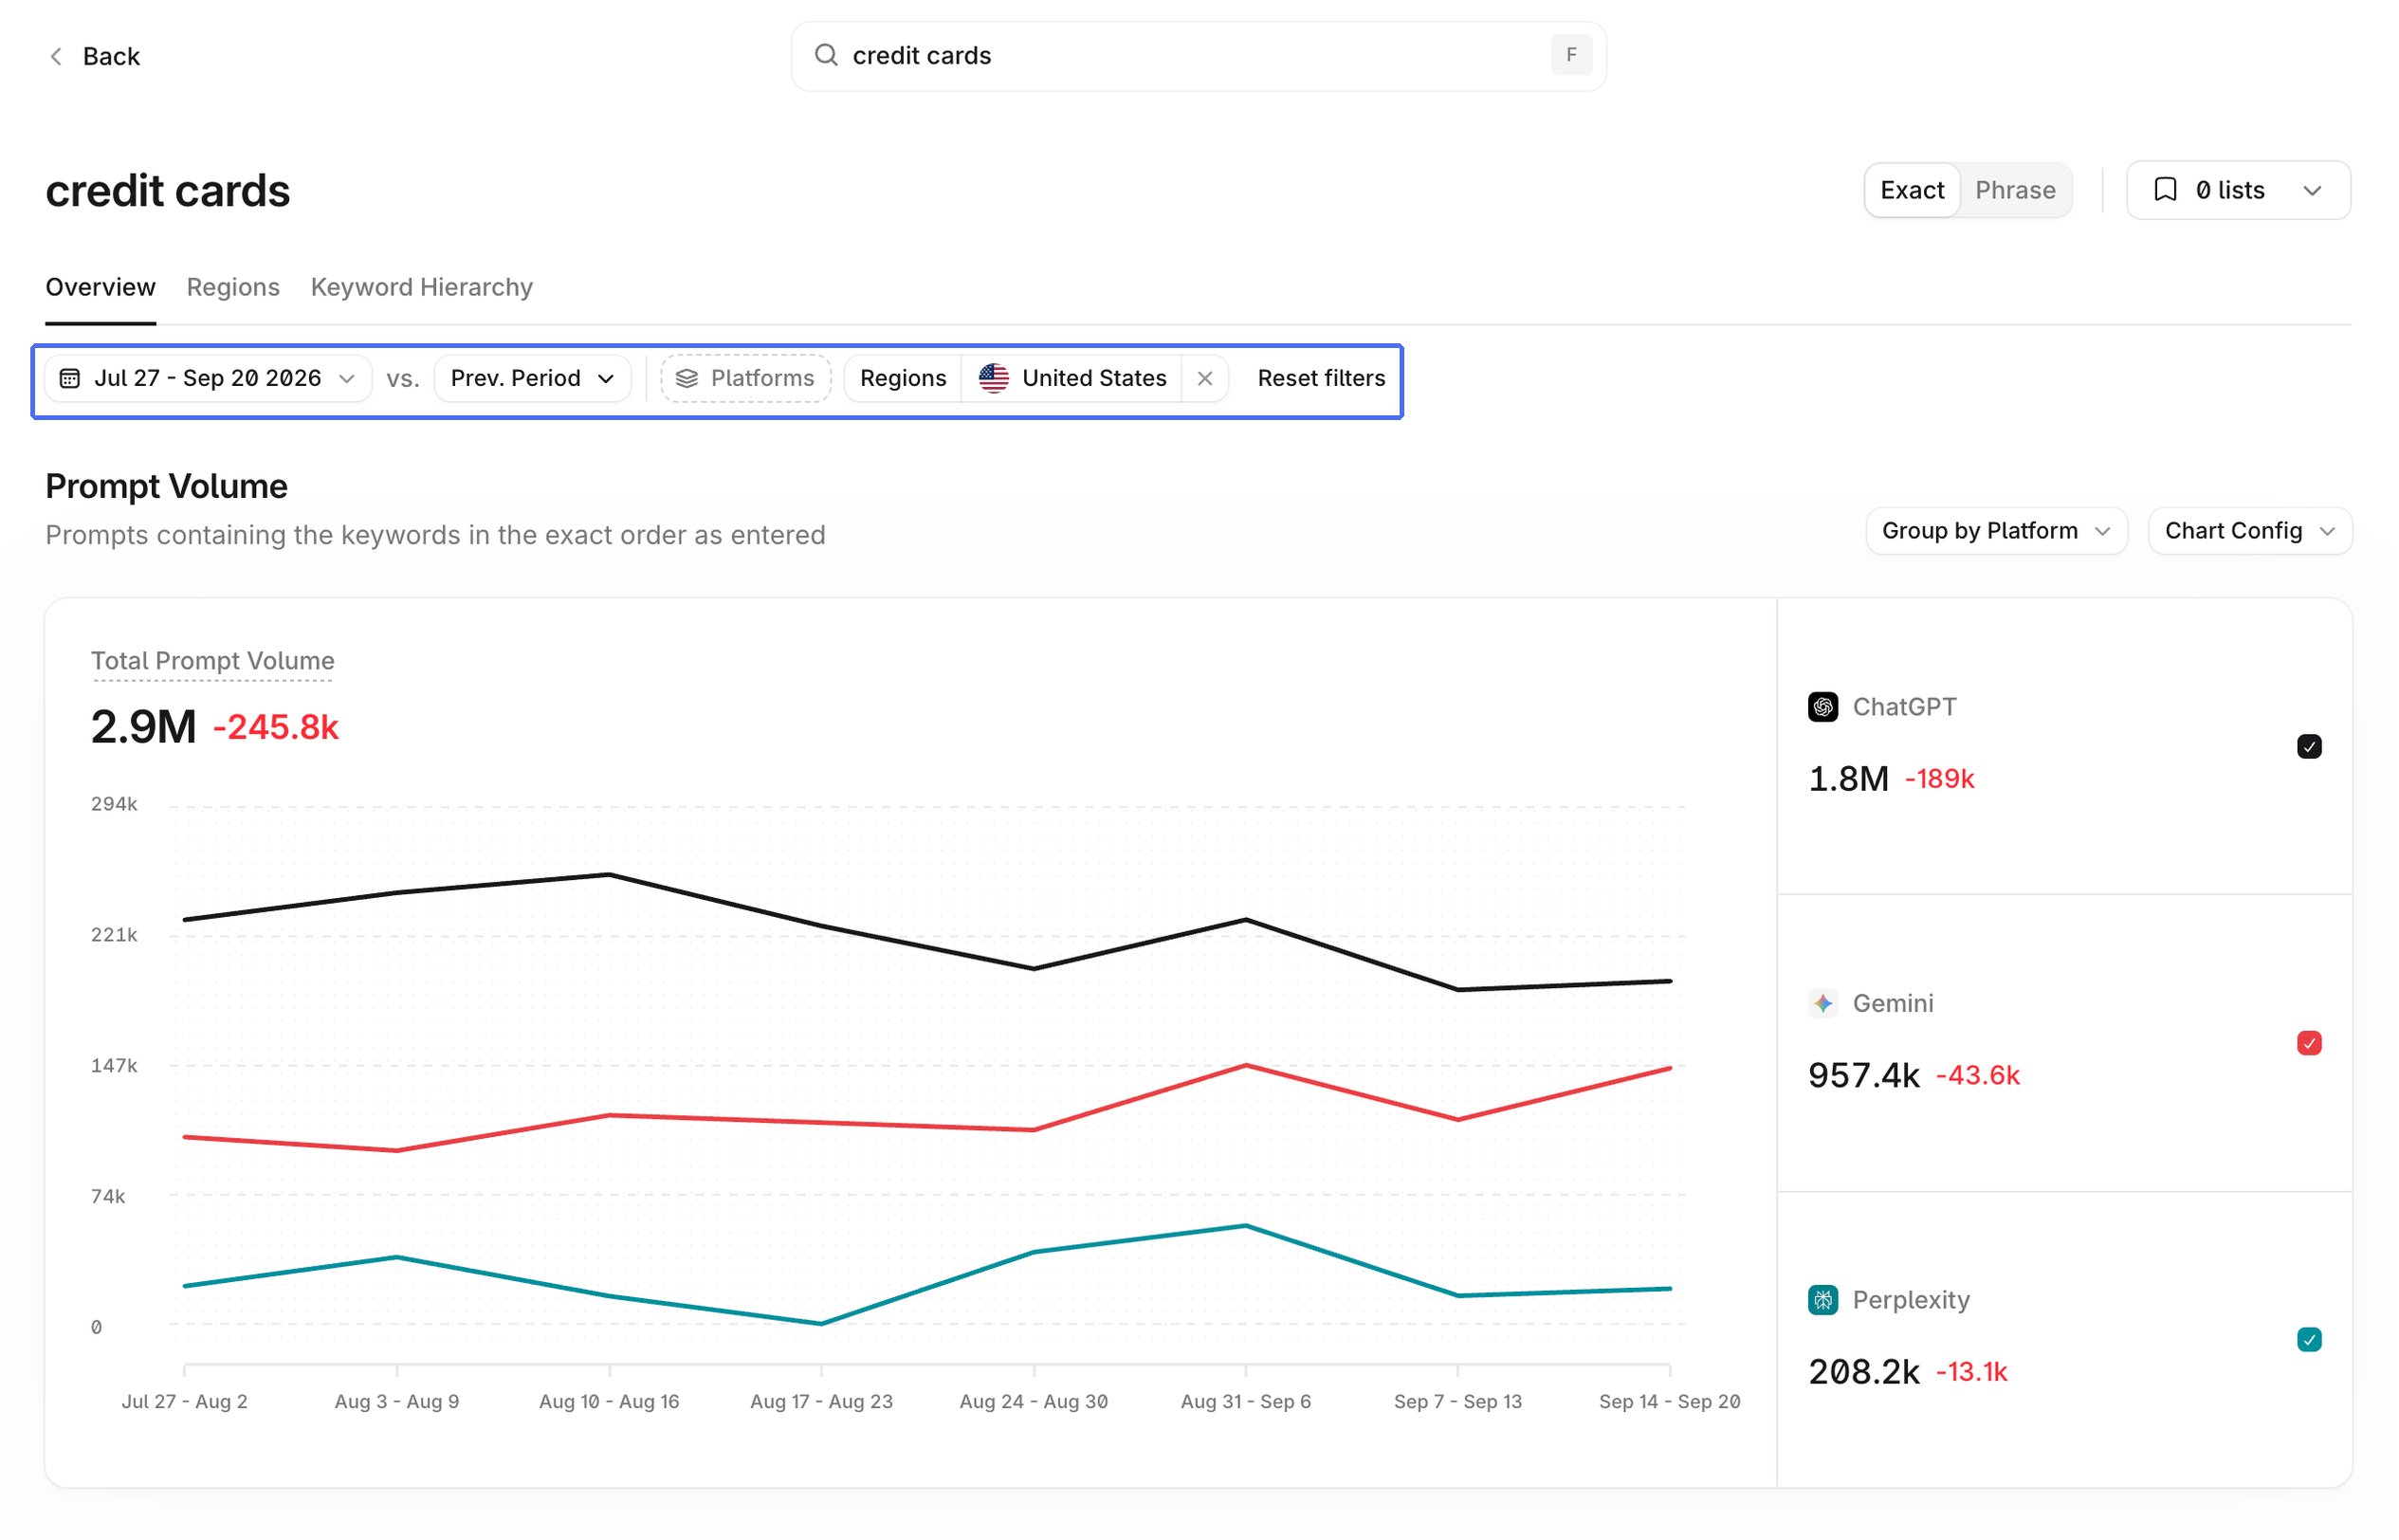Toggle the Perplexity series checkbox
The width and height of the screenshot is (2399, 1540).
coord(2309,1340)
